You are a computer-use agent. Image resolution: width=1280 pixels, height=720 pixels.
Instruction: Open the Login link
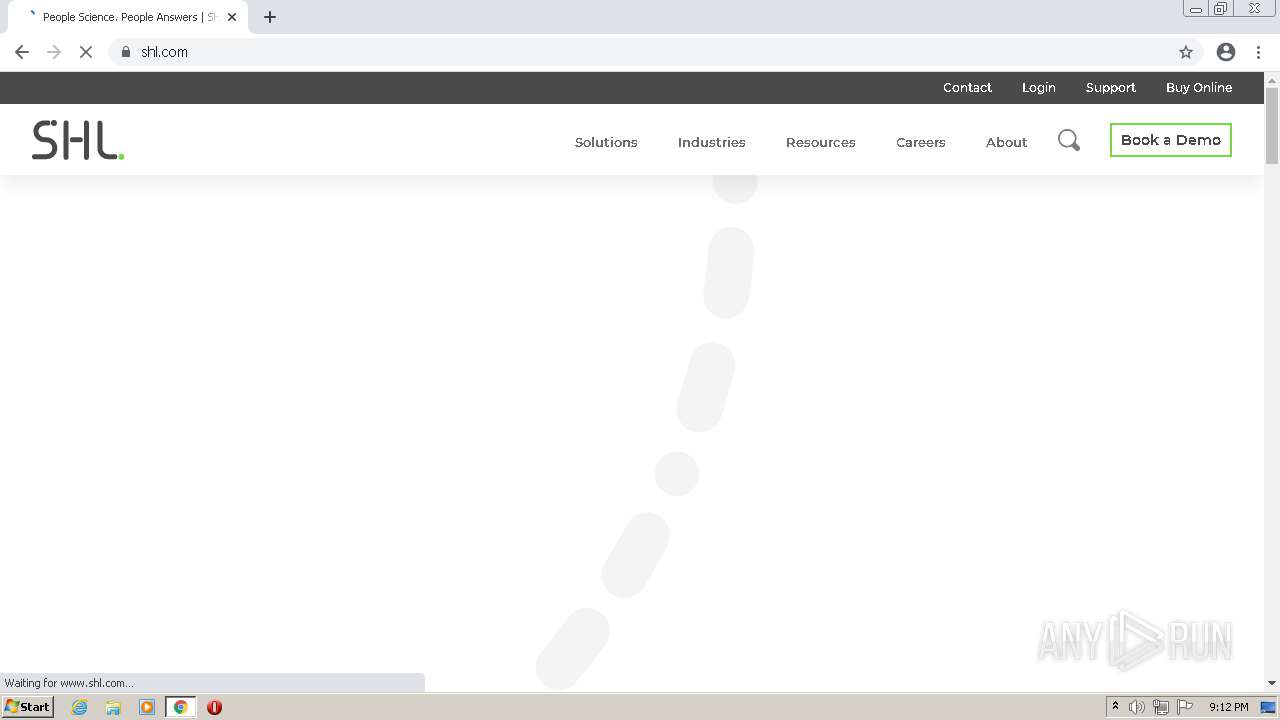(1039, 88)
